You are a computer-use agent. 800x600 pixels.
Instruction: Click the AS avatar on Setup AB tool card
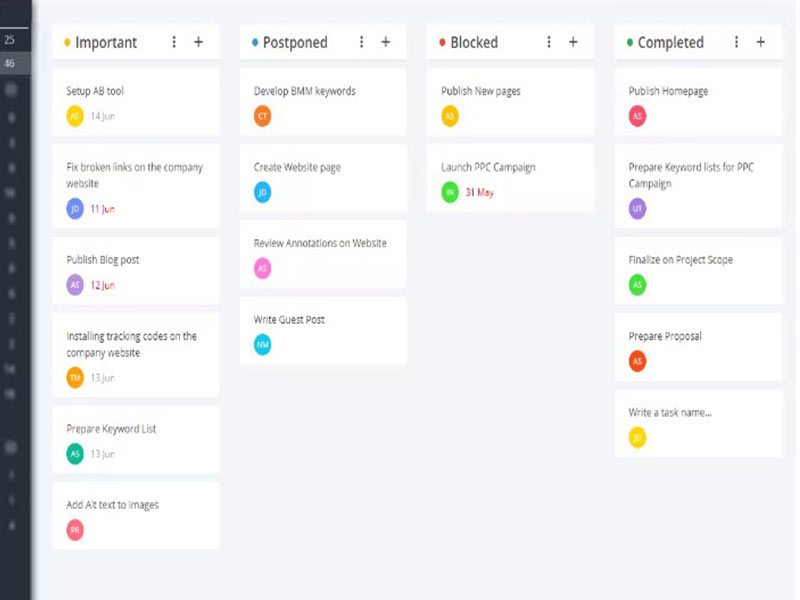coord(74,115)
